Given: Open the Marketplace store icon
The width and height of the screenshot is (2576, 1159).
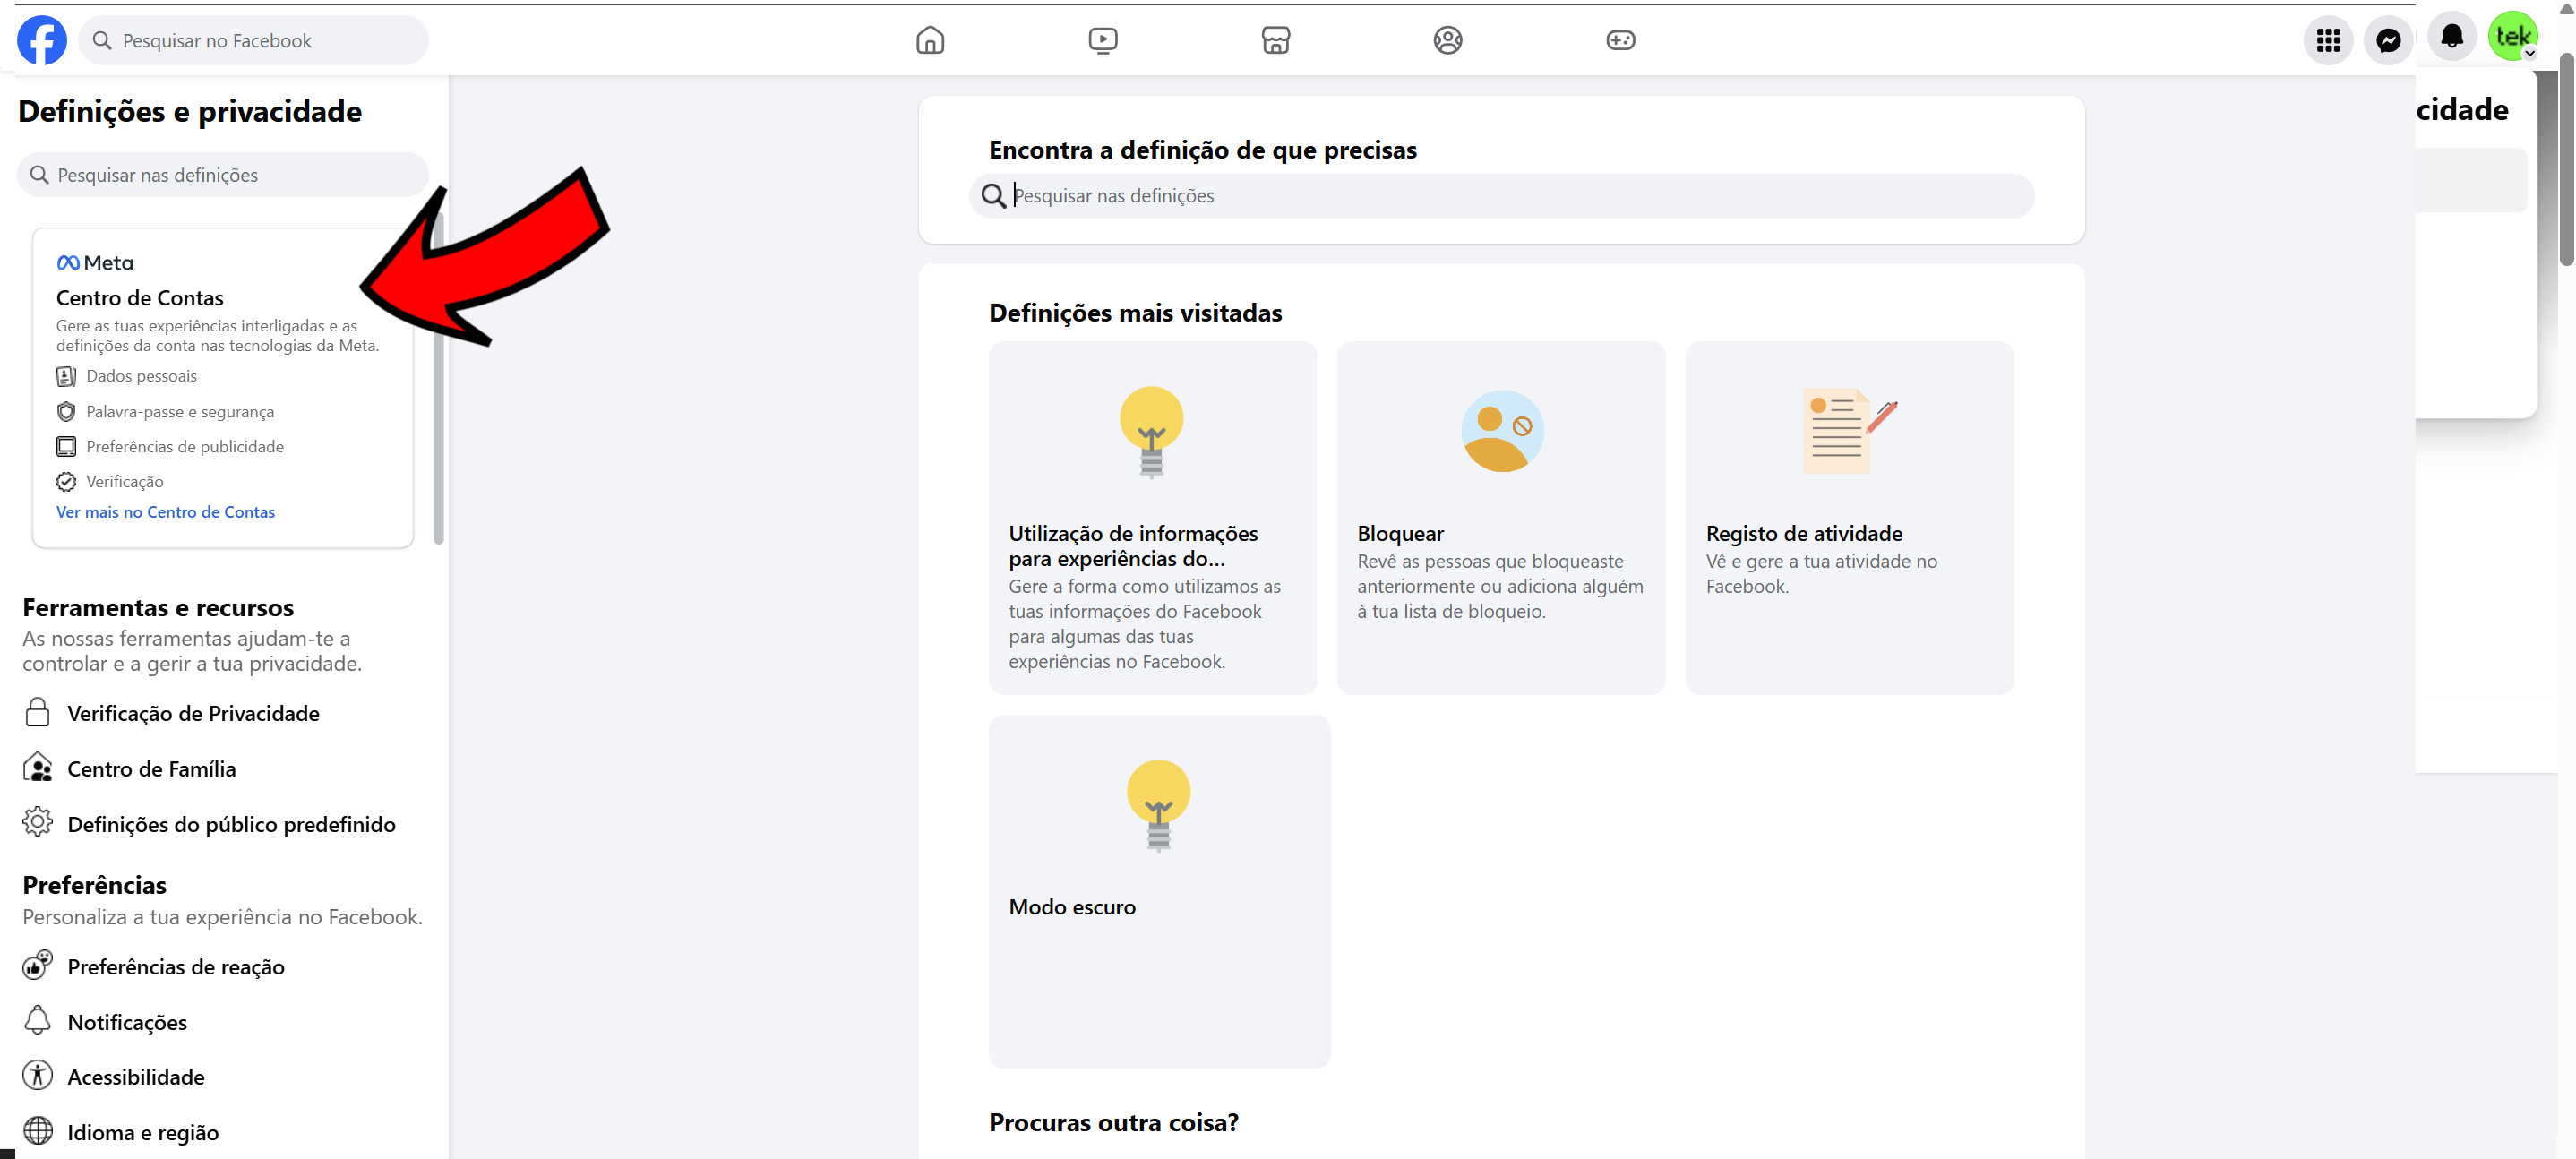Looking at the screenshot, I should pos(1275,40).
